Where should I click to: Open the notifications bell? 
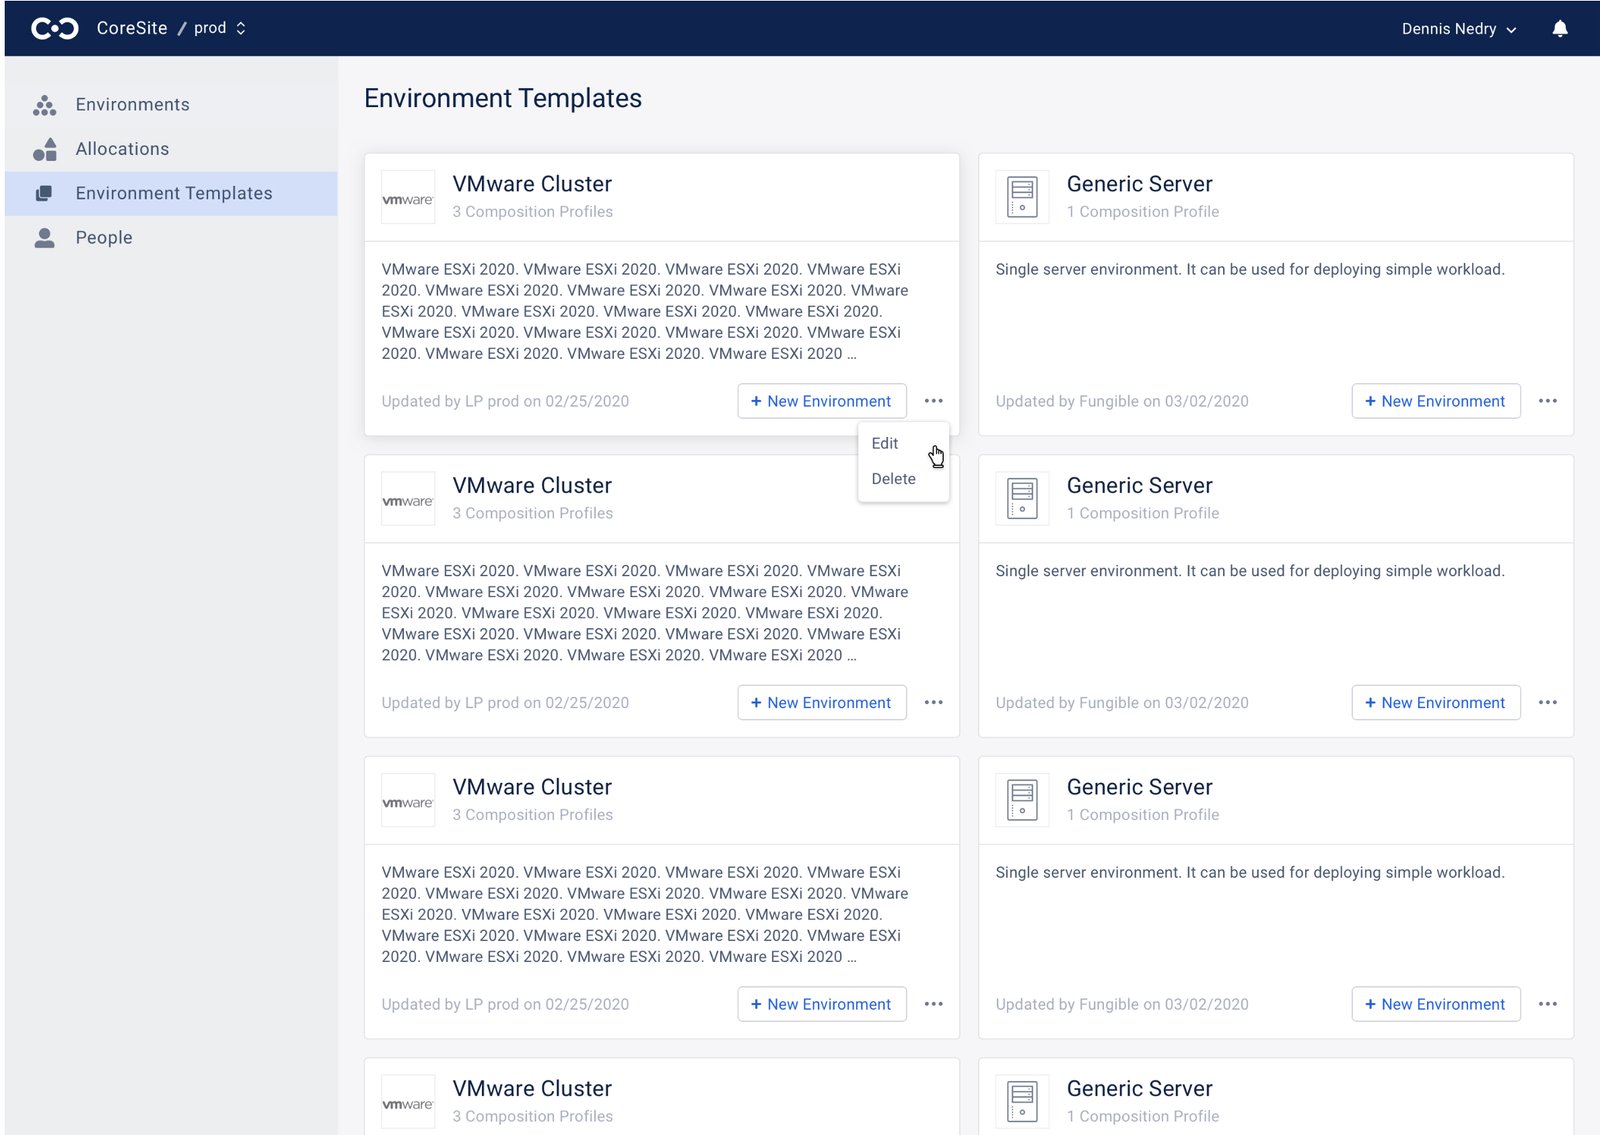(x=1559, y=29)
